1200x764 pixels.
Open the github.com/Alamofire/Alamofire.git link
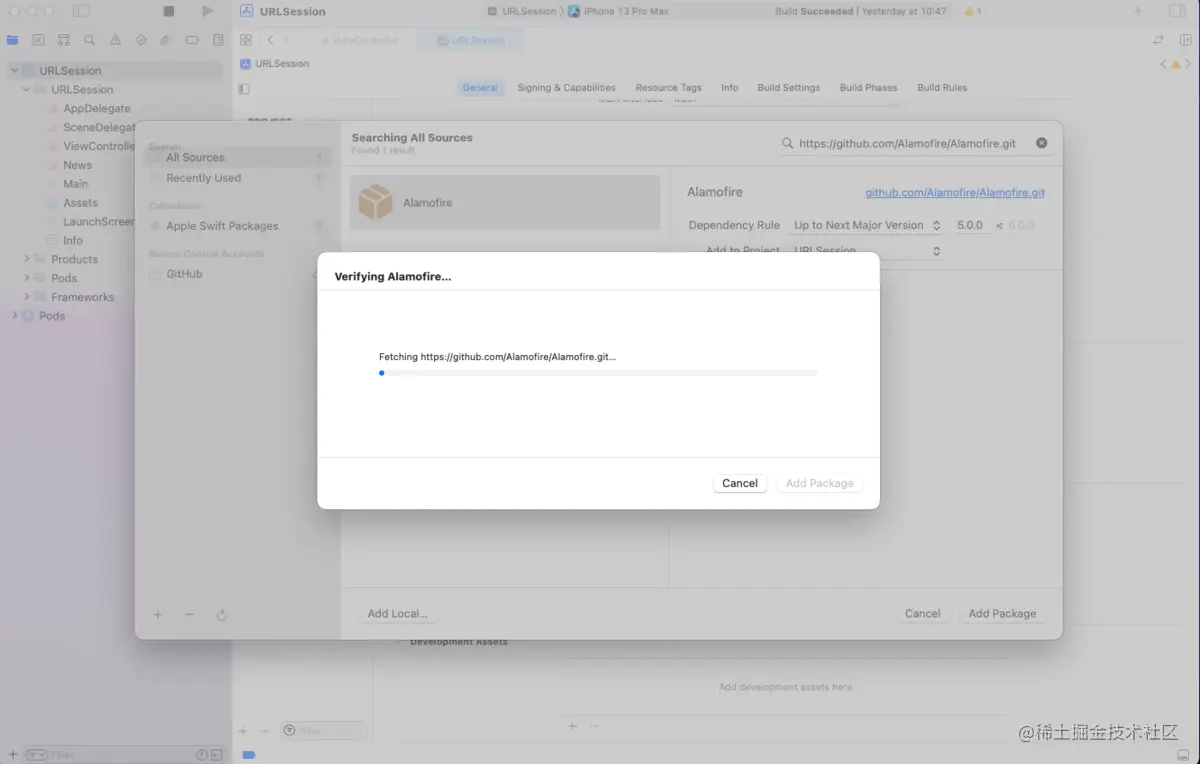(955, 193)
